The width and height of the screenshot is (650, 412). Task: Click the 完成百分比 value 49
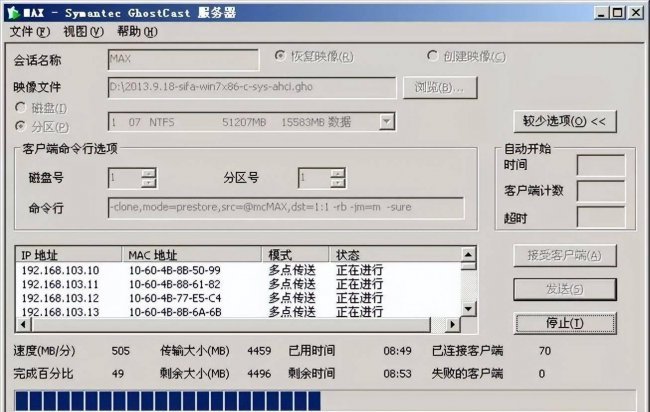[118, 373]
